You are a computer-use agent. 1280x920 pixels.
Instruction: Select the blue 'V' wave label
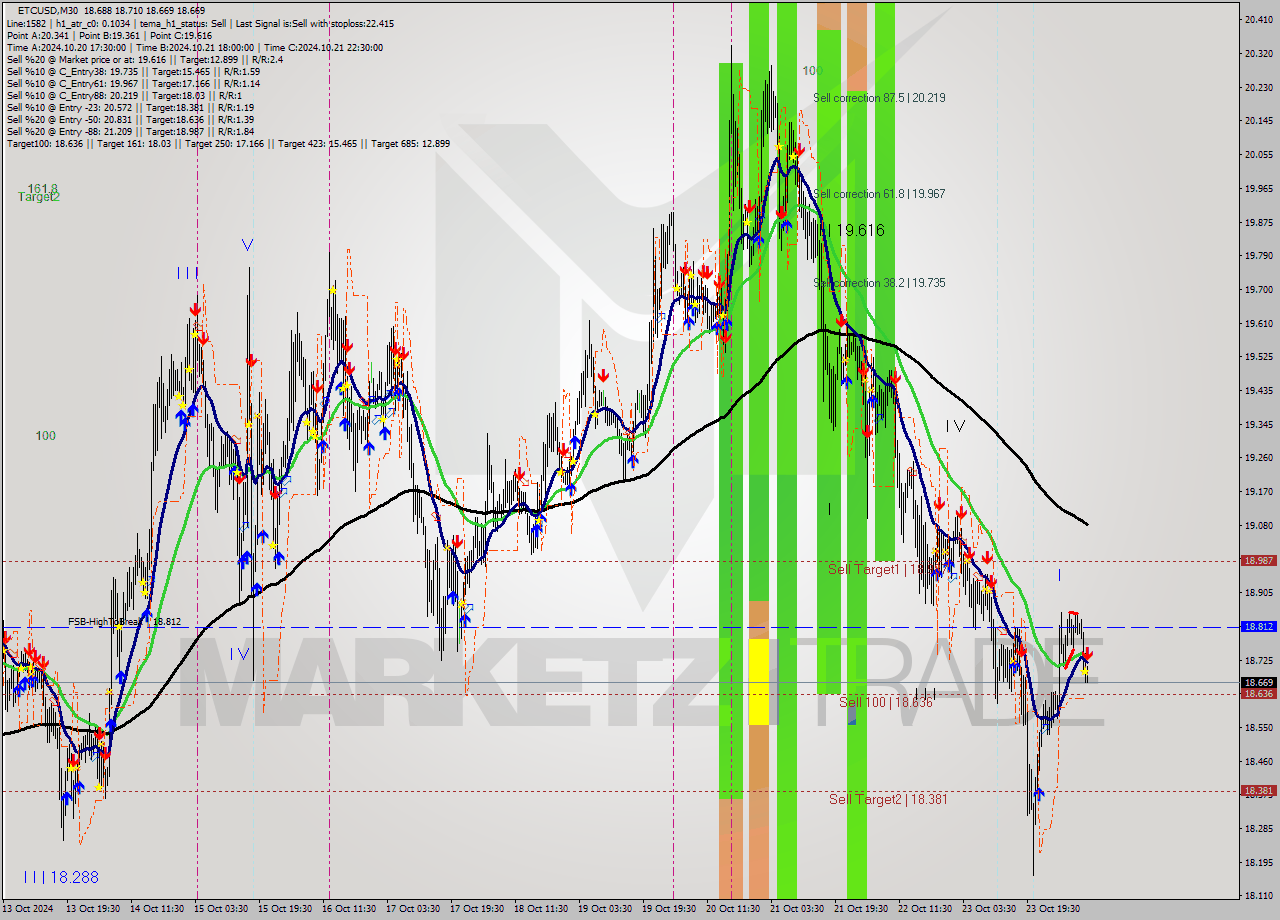coord(247,244)
